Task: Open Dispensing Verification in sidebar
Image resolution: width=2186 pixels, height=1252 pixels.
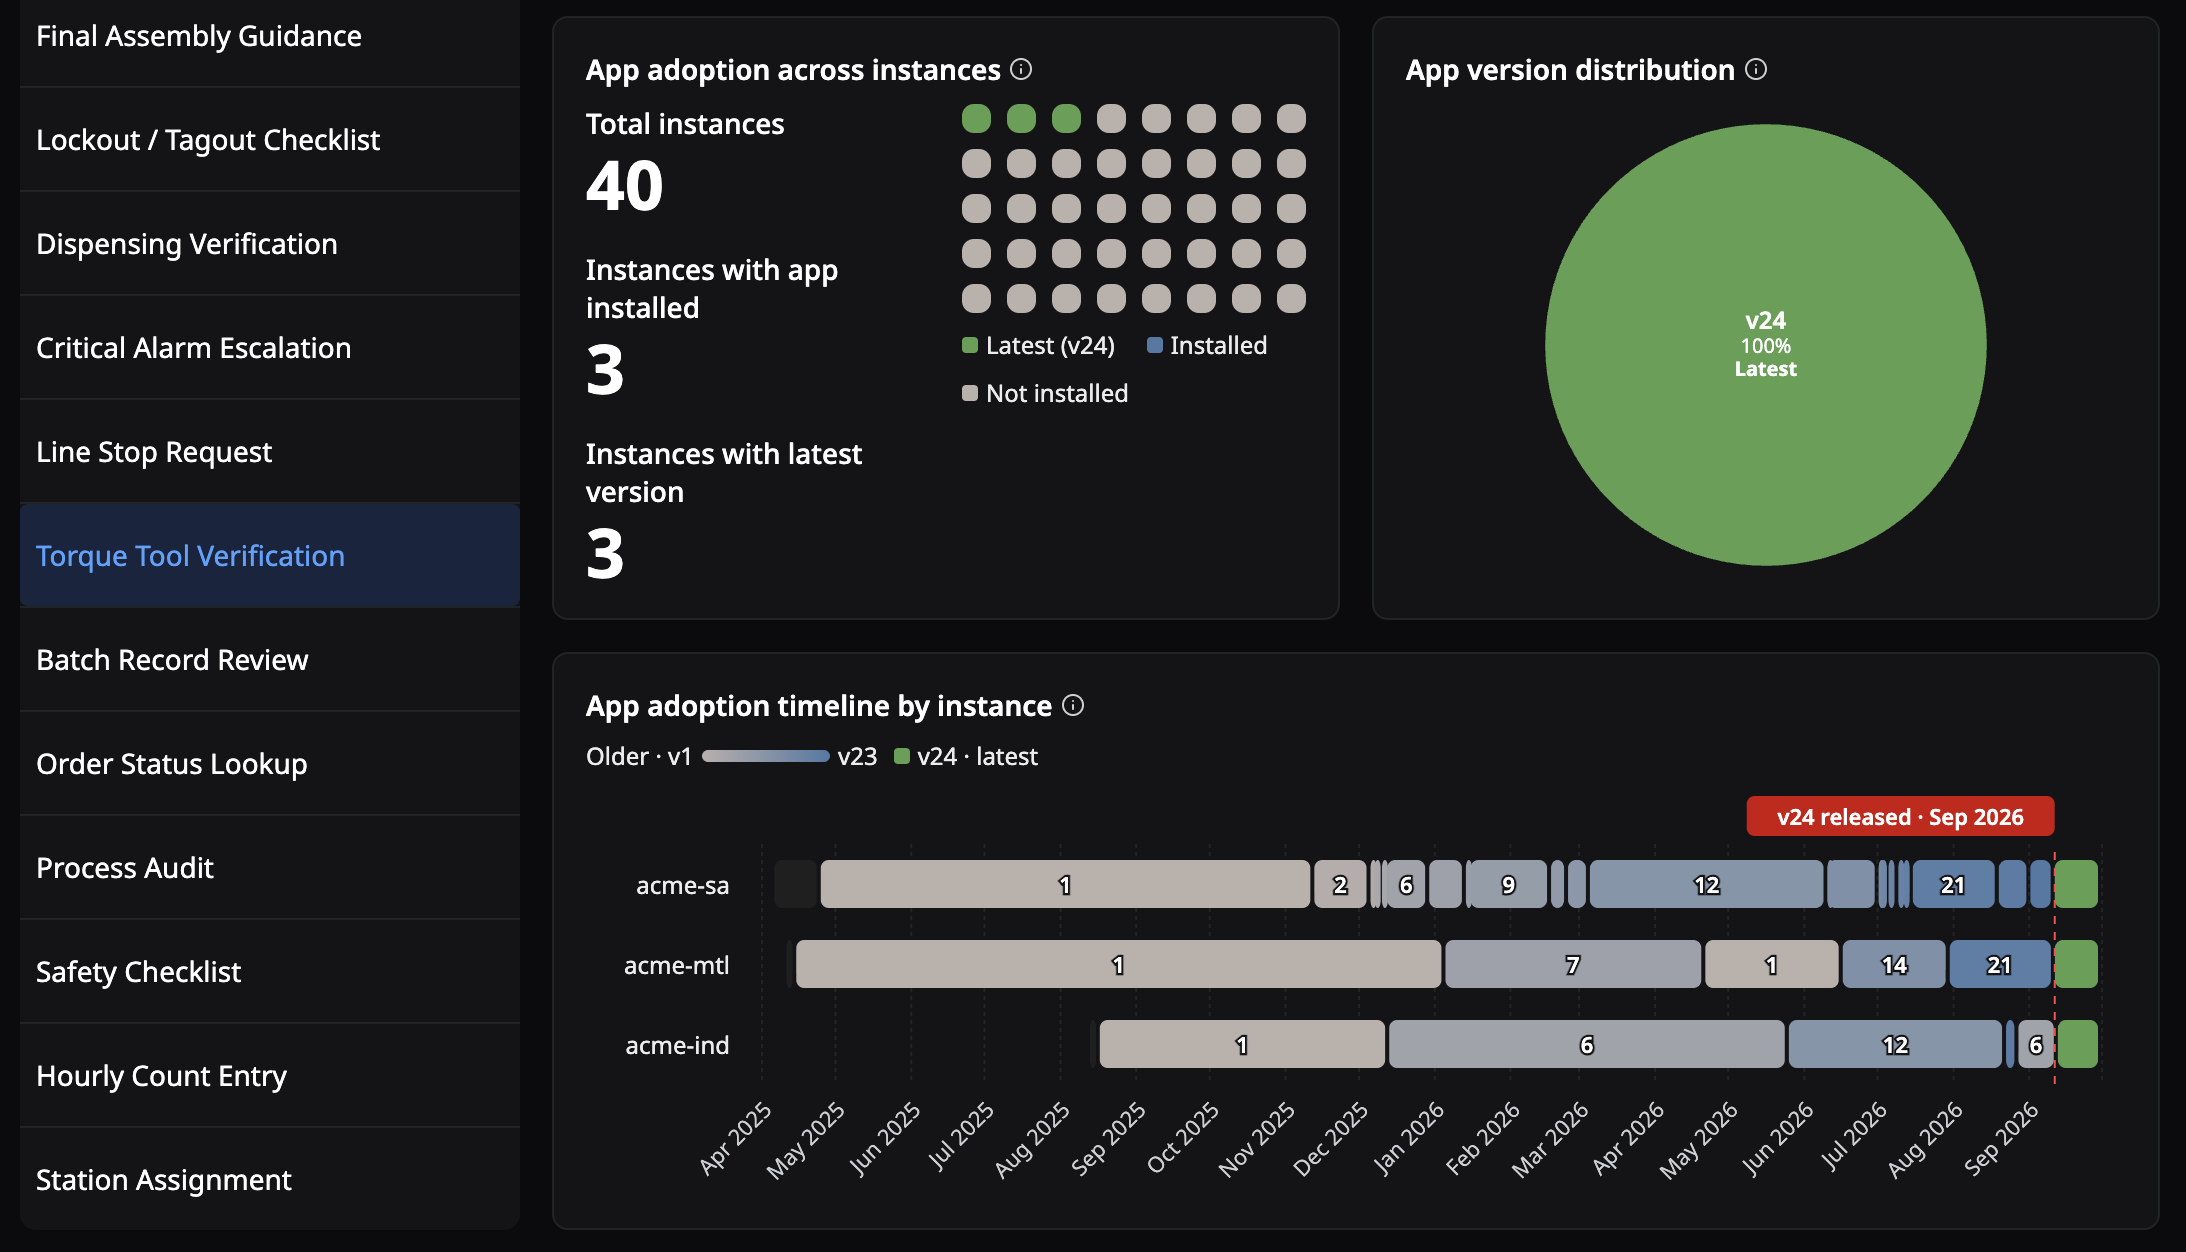Action: [270, 244]
